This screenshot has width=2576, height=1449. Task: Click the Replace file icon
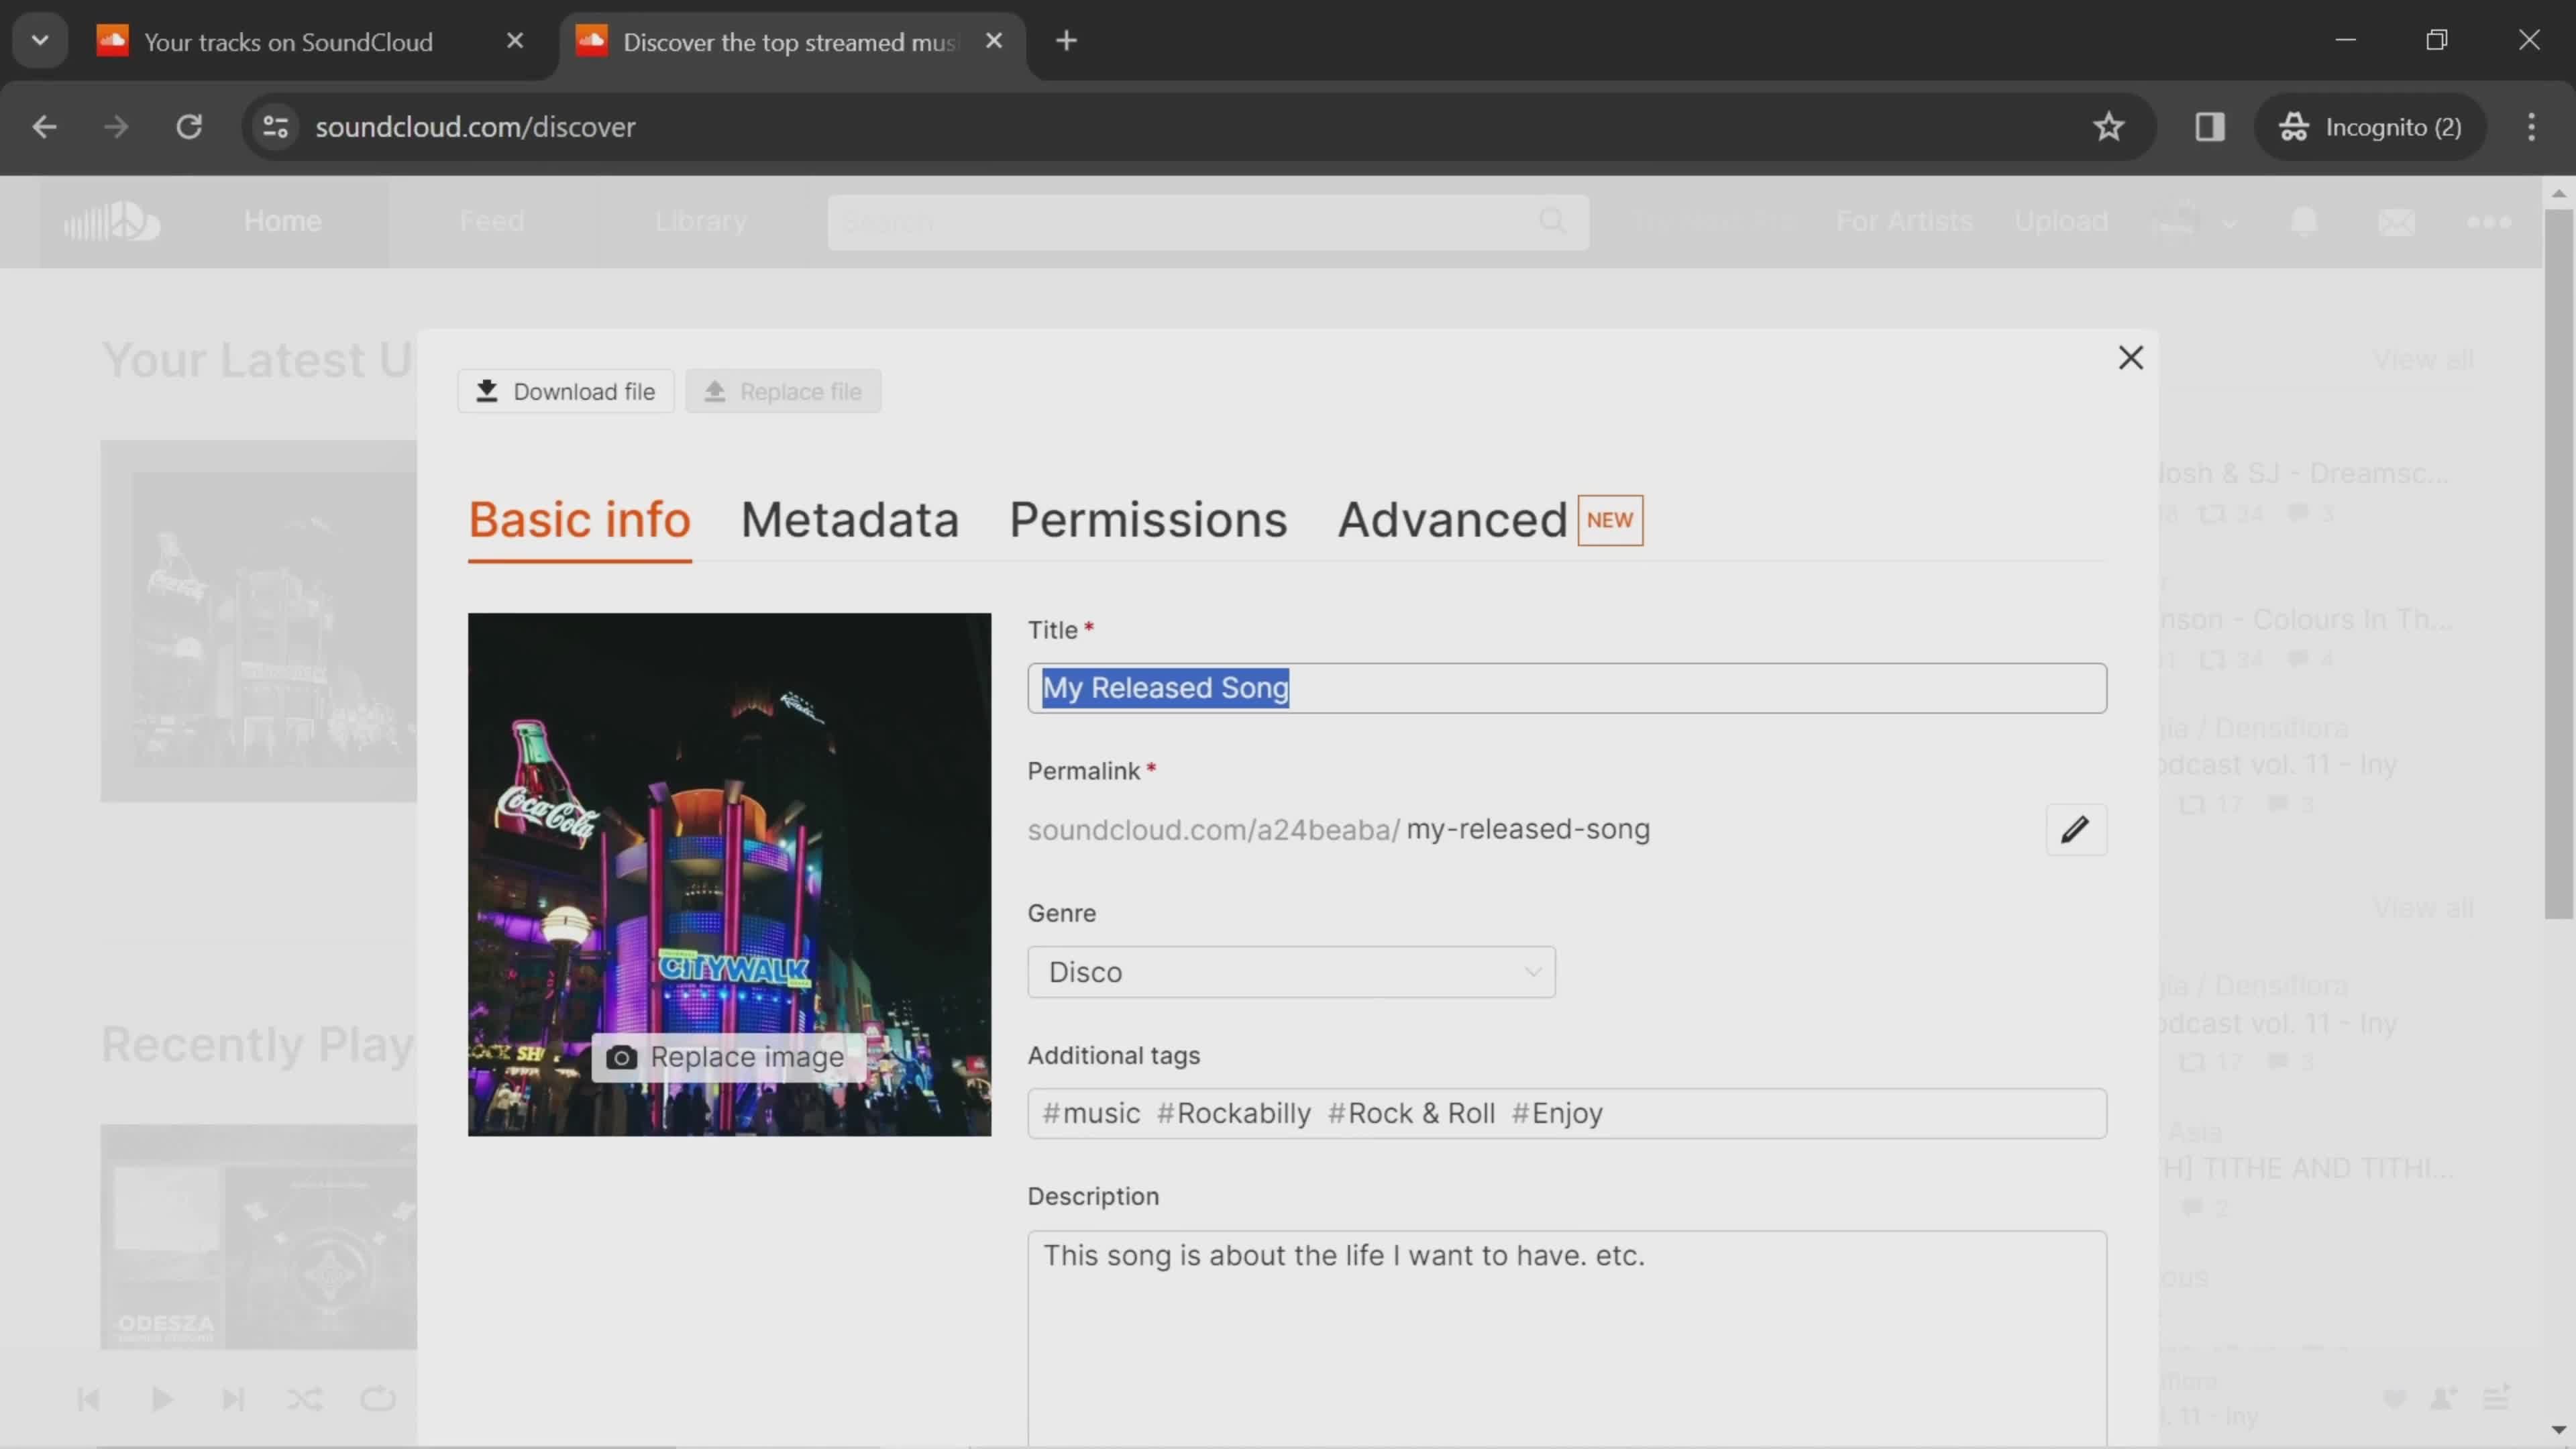click(714, 391)
